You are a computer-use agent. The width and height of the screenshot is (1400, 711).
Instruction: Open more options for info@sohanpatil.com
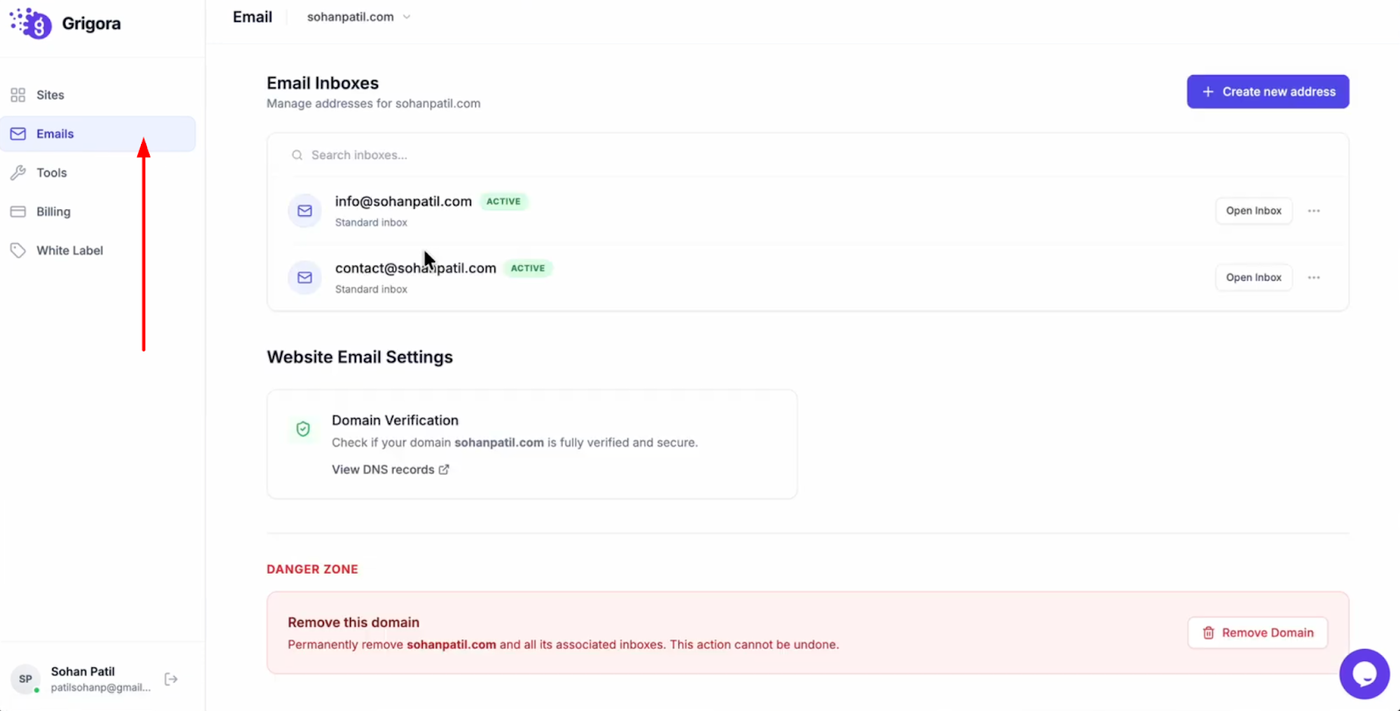pos(1314,211)
